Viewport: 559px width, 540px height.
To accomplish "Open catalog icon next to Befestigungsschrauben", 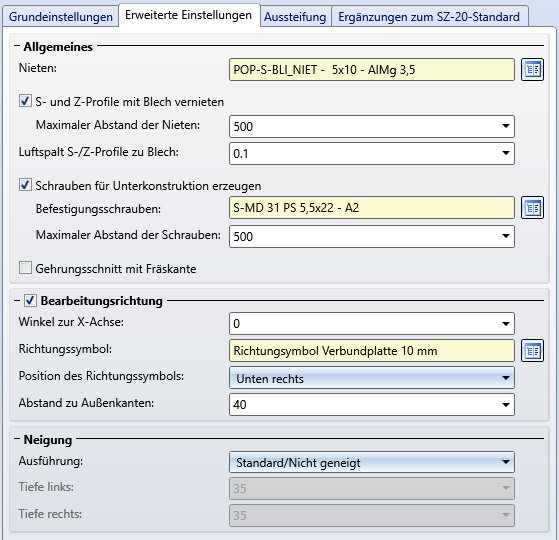I will (x=532, y=207).
